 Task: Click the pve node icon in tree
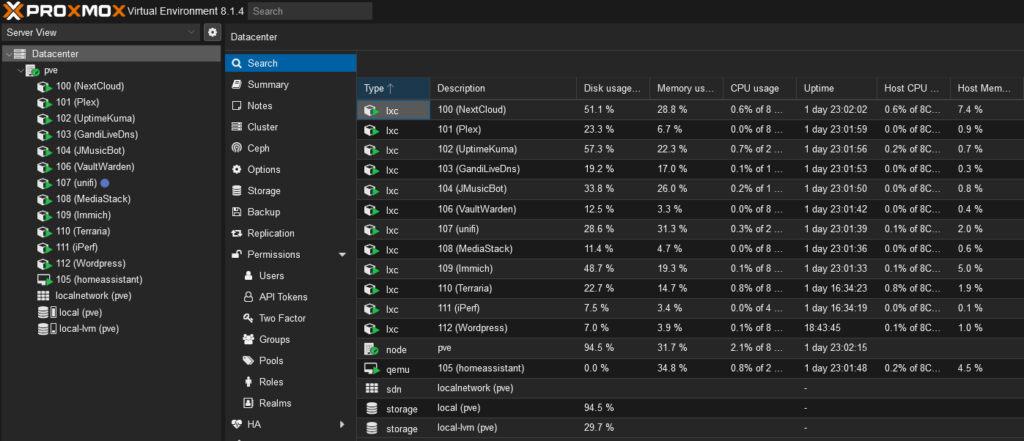(33, 71)
